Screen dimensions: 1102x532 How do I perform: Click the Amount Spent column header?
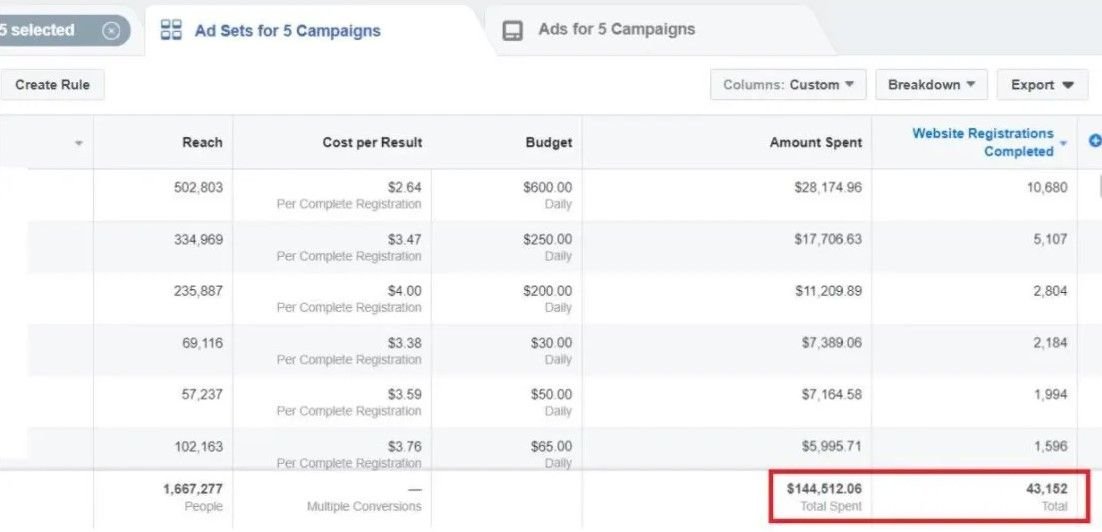pos(815,143)
